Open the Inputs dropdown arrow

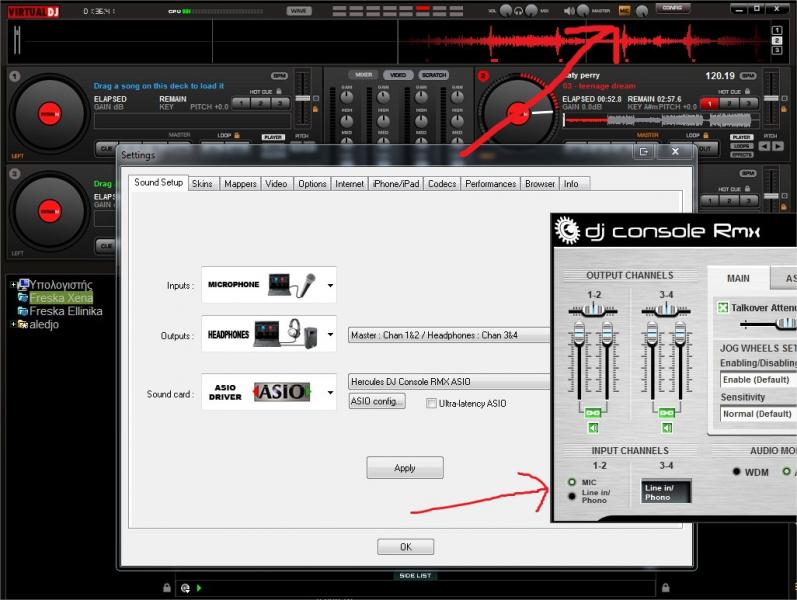pyautogui.click(x=330, y=285)
